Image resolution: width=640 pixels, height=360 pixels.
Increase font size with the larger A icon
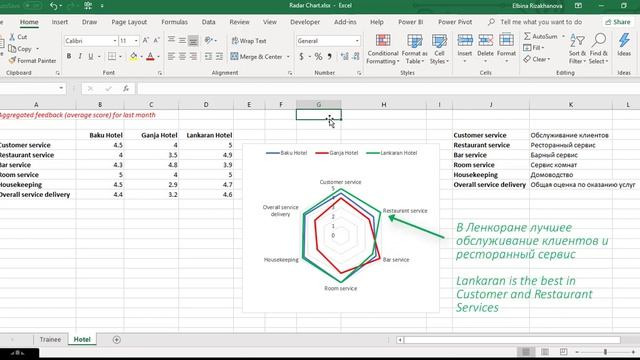point(146,40)
